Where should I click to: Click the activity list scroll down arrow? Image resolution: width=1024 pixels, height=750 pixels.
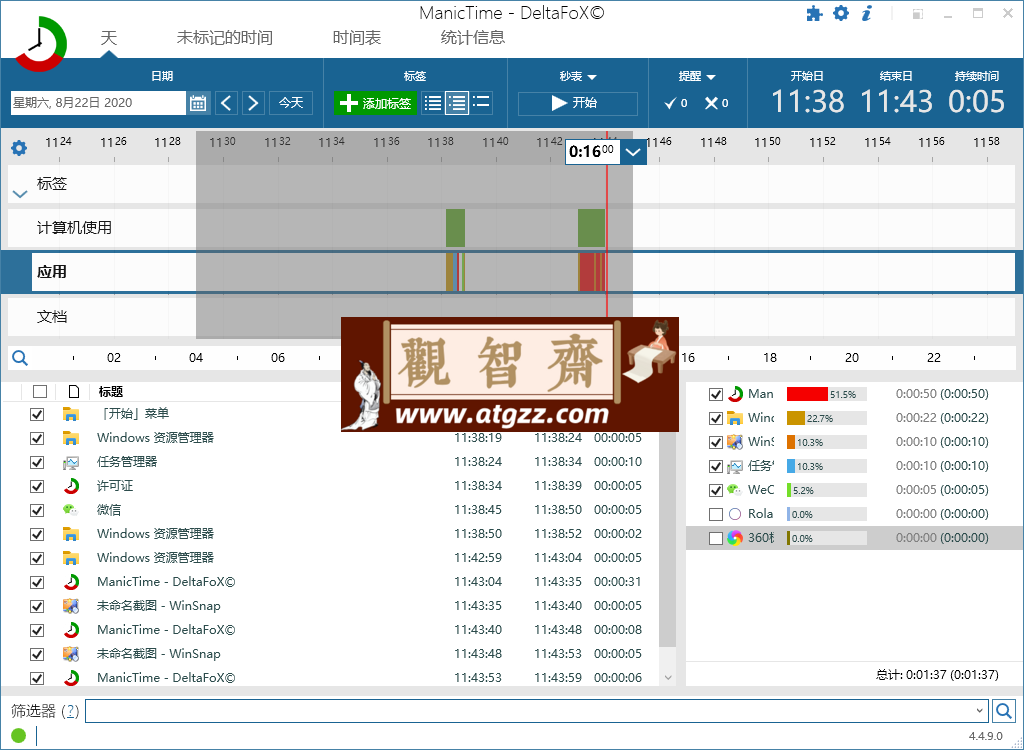tap(667, 677)
